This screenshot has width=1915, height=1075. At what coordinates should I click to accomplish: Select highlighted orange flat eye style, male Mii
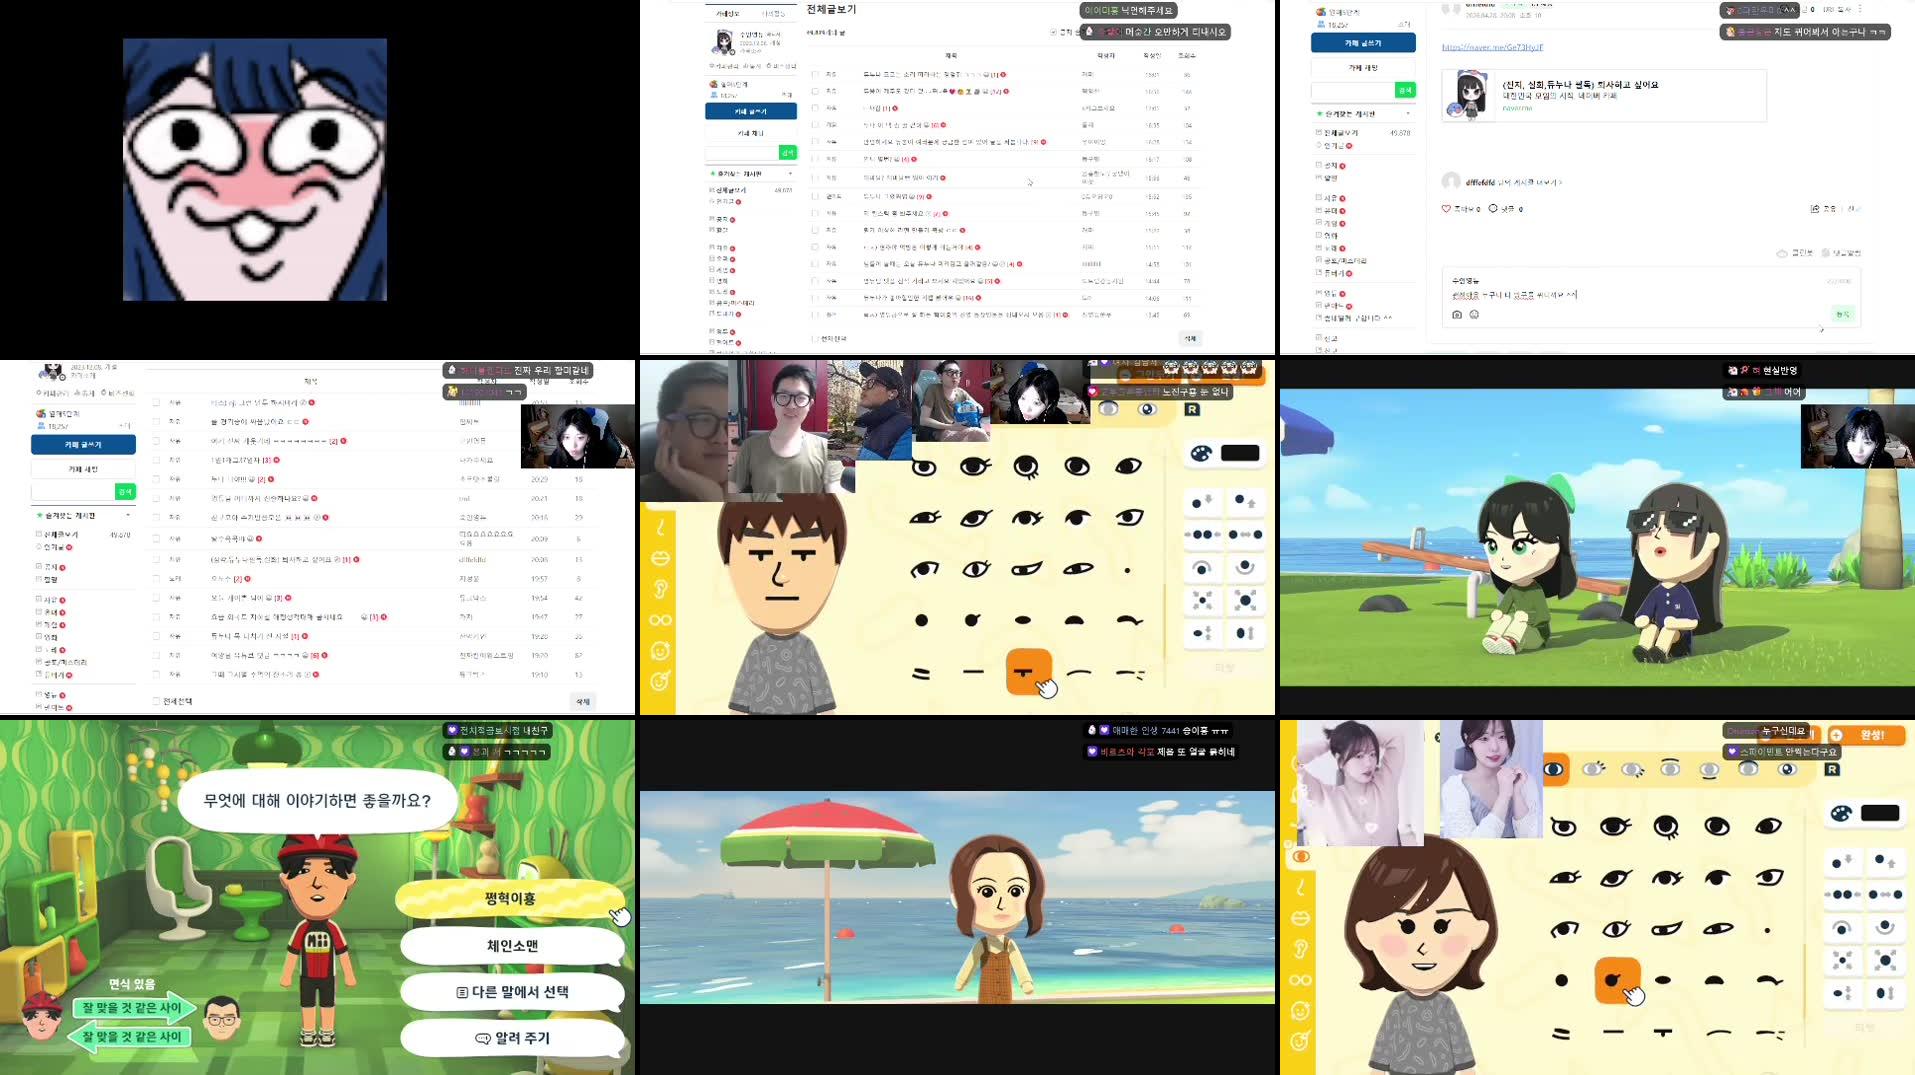pyautogui.click(x=1028, y=672)
